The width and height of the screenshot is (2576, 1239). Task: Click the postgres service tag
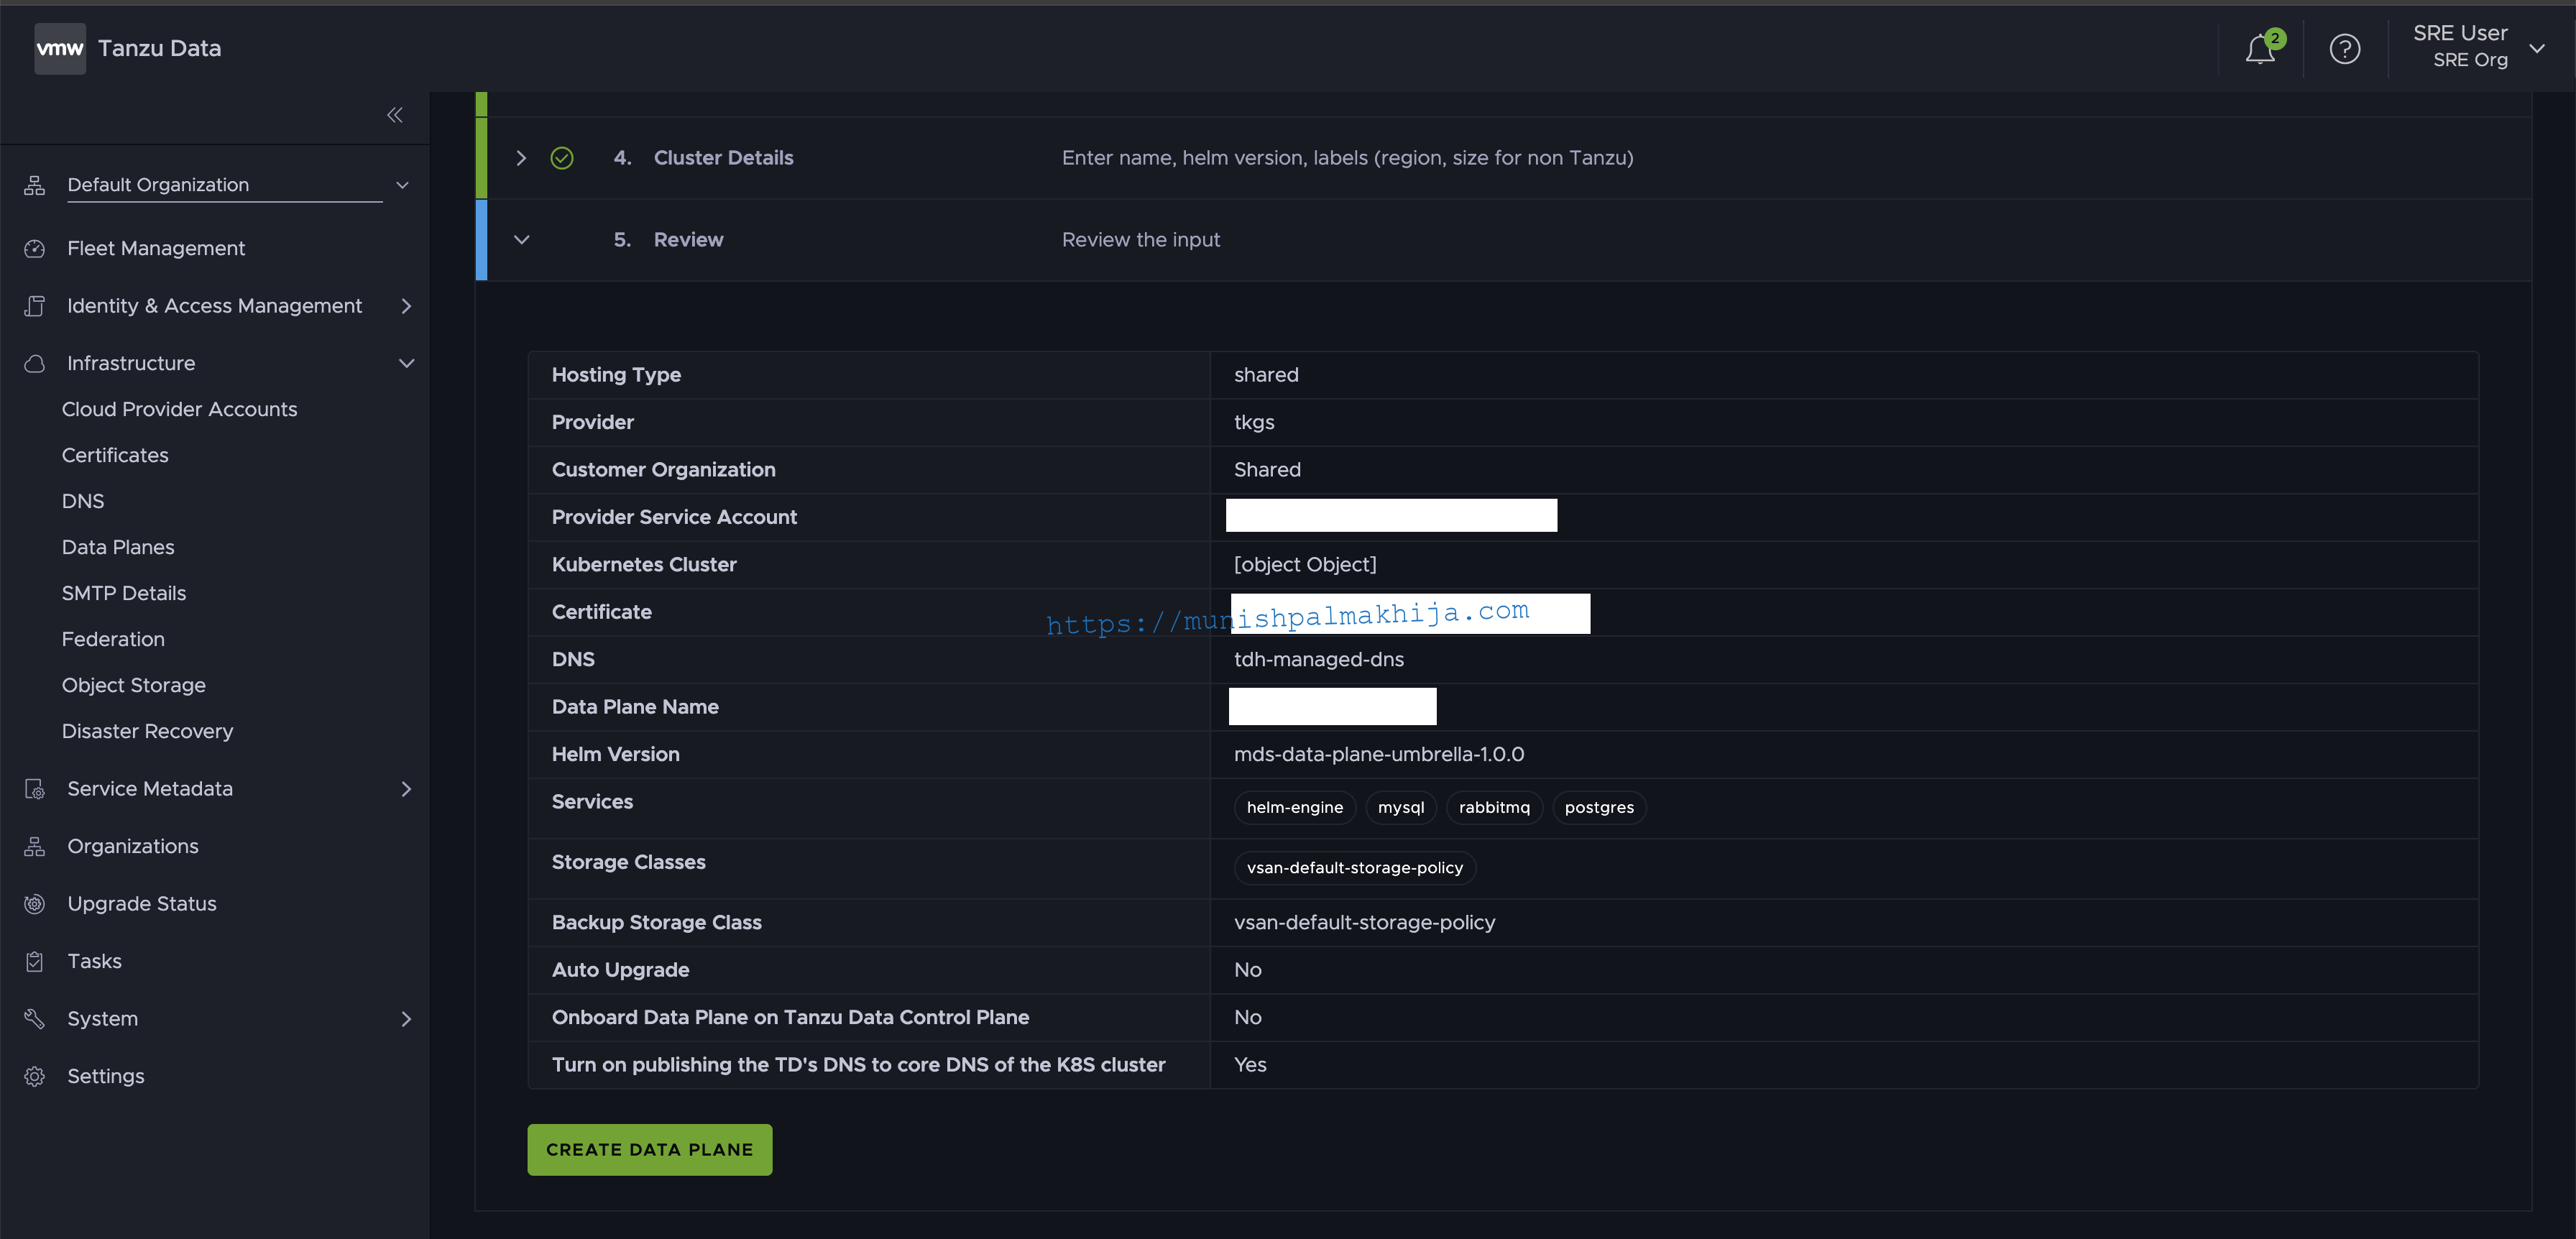click(x=1599, y=808)
